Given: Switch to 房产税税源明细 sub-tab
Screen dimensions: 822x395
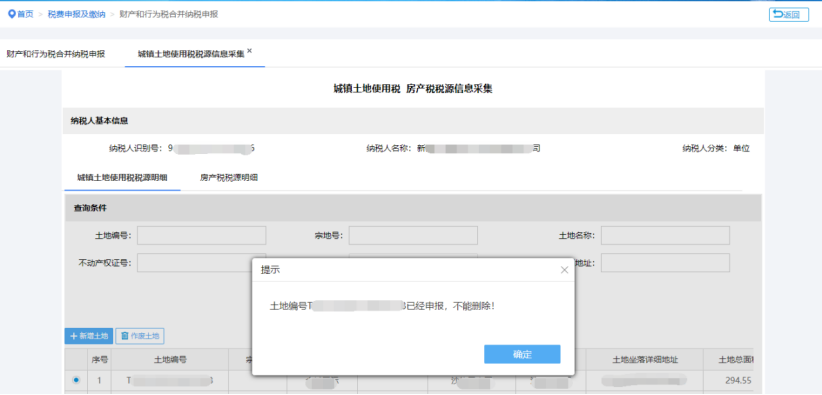Looking at the screenshot, I should (229, 177).
